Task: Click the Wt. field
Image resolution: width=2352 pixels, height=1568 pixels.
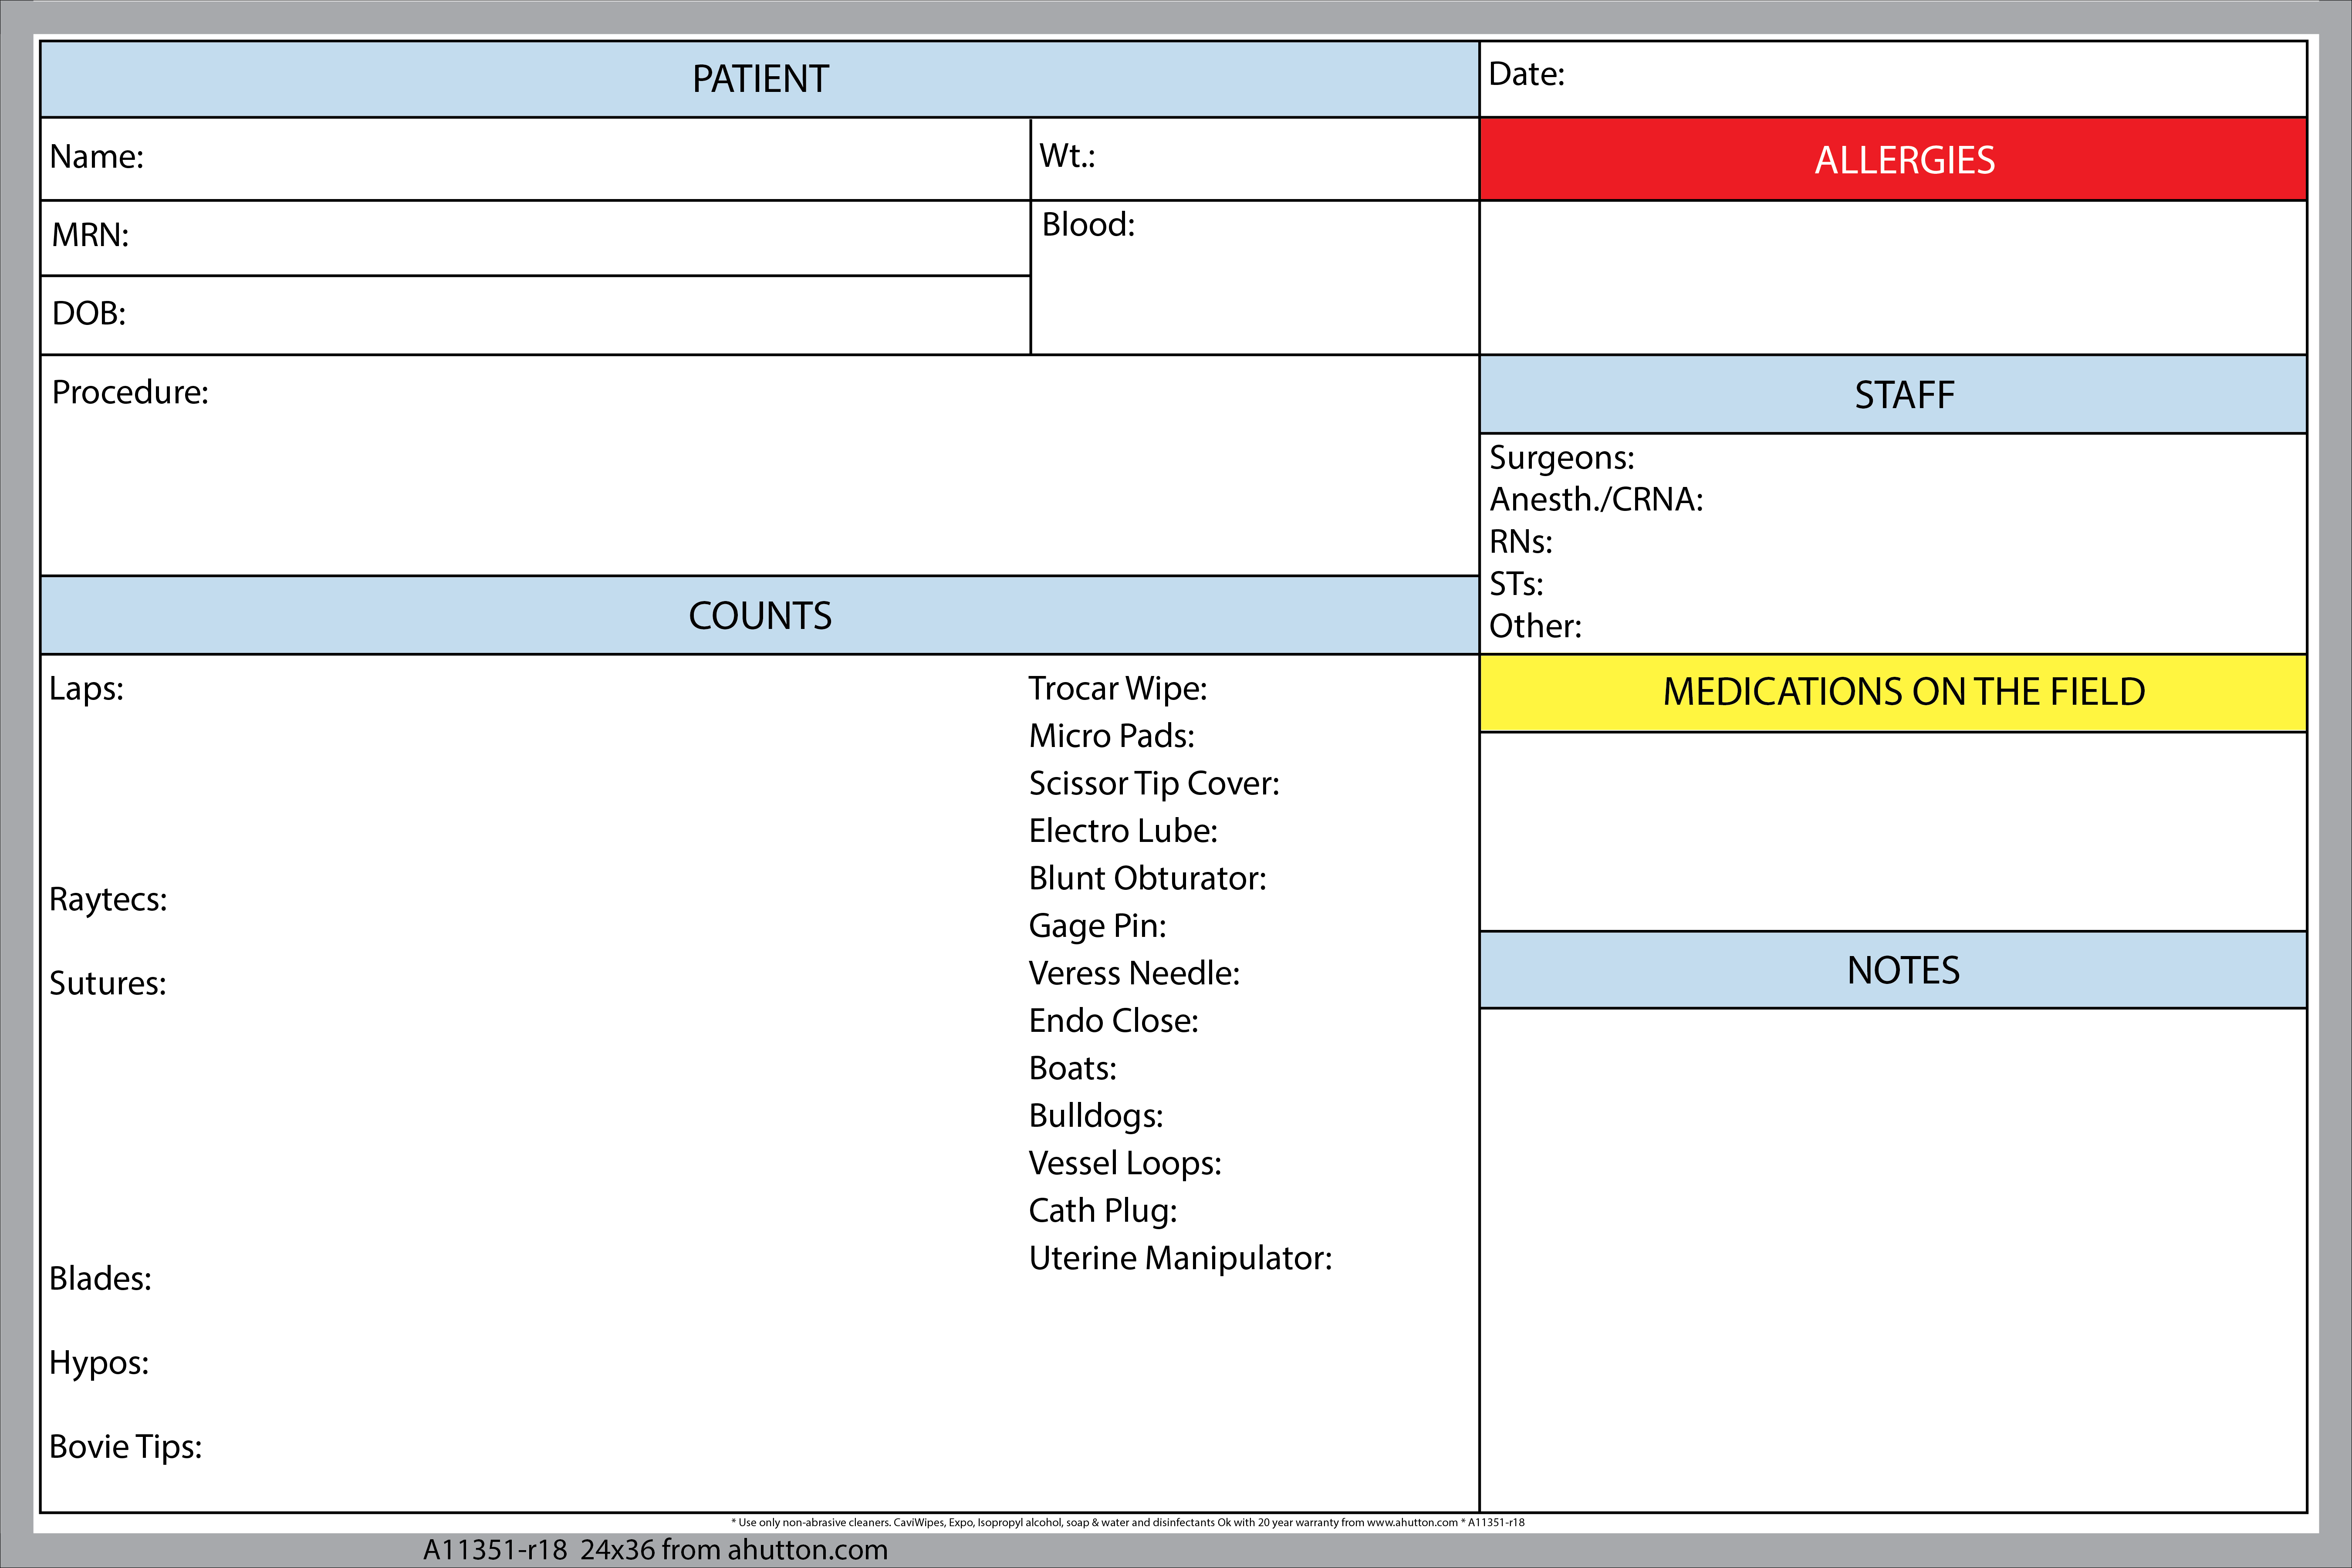Action: (x=1255, y=159)
